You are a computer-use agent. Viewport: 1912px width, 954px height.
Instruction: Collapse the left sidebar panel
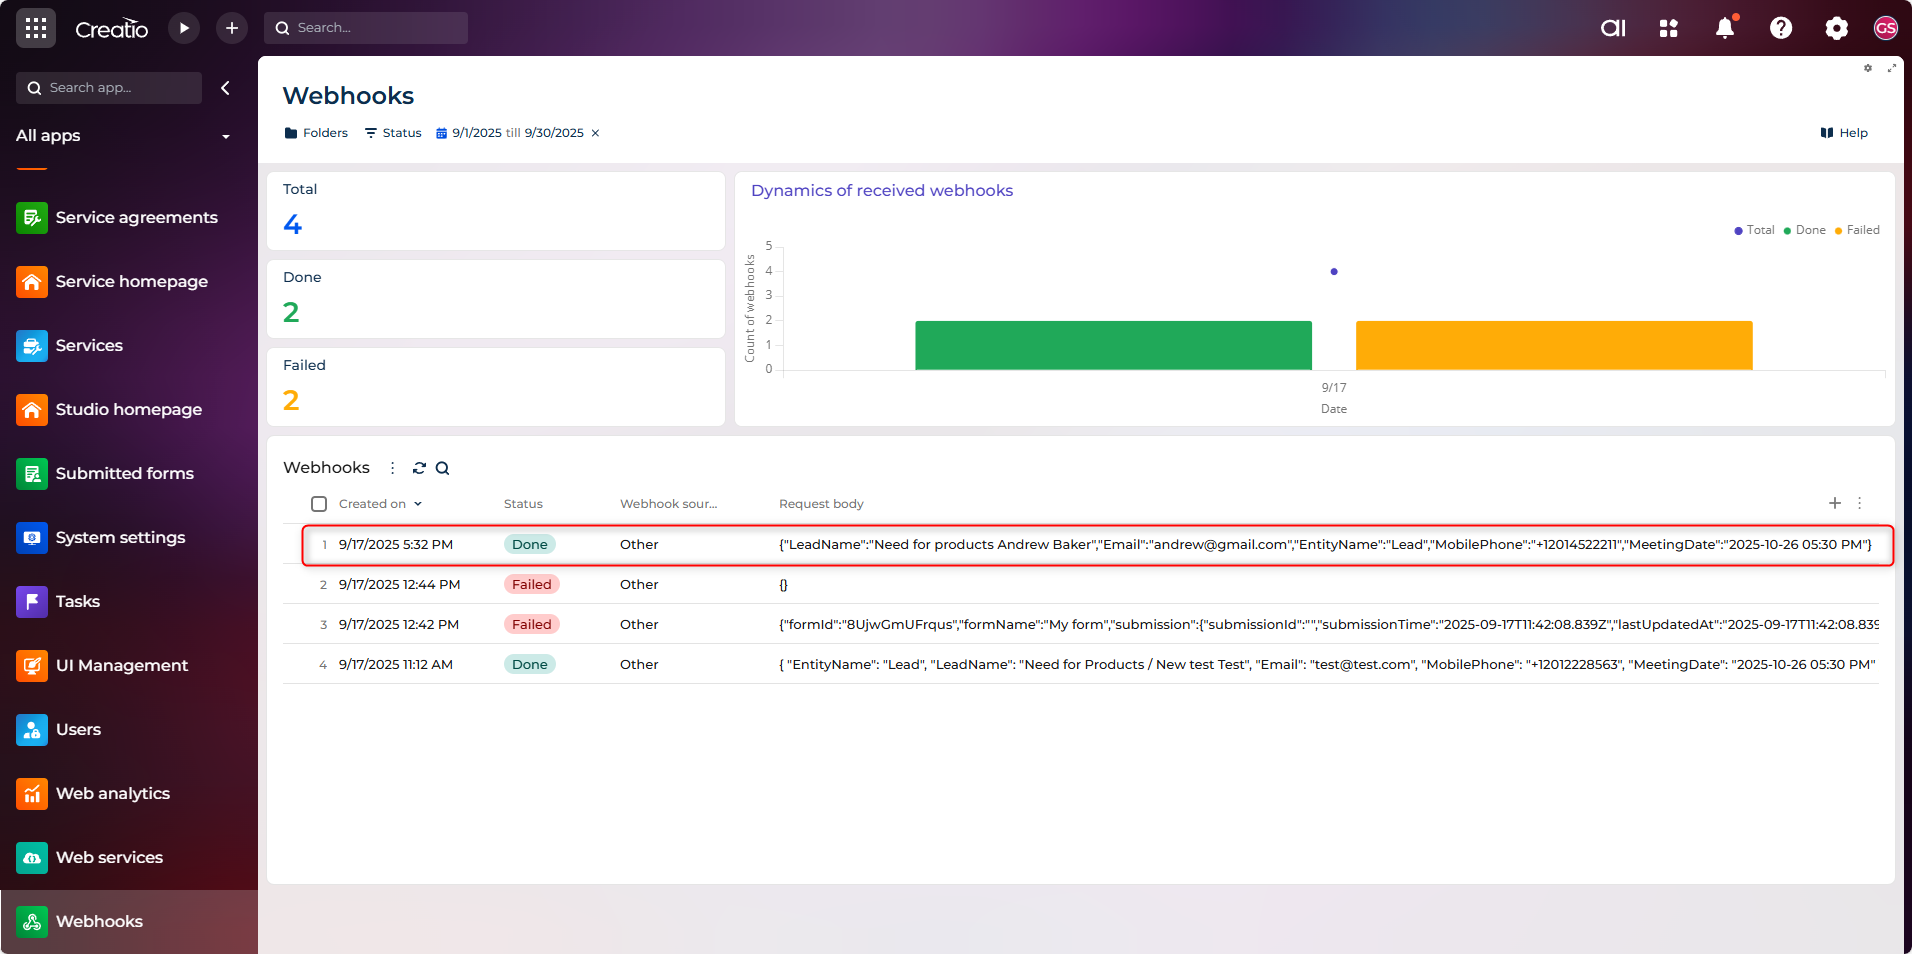coord(226,88)
